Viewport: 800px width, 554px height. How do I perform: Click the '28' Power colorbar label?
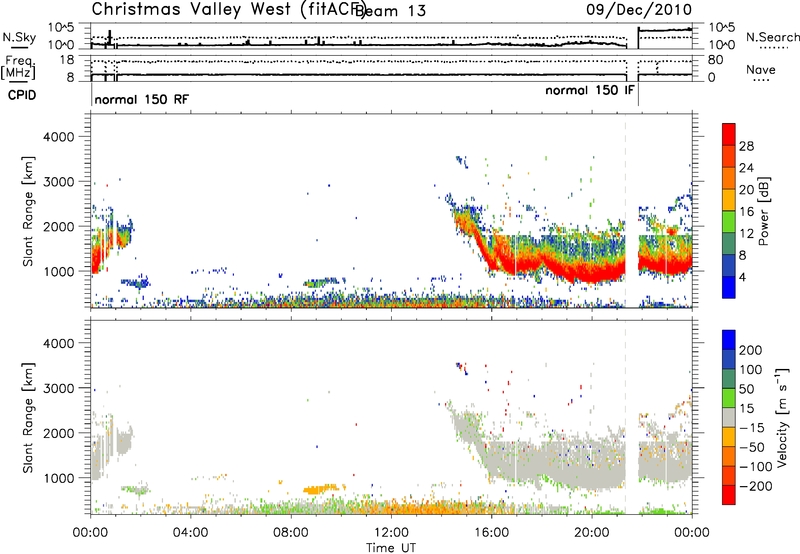click(746, 146)
